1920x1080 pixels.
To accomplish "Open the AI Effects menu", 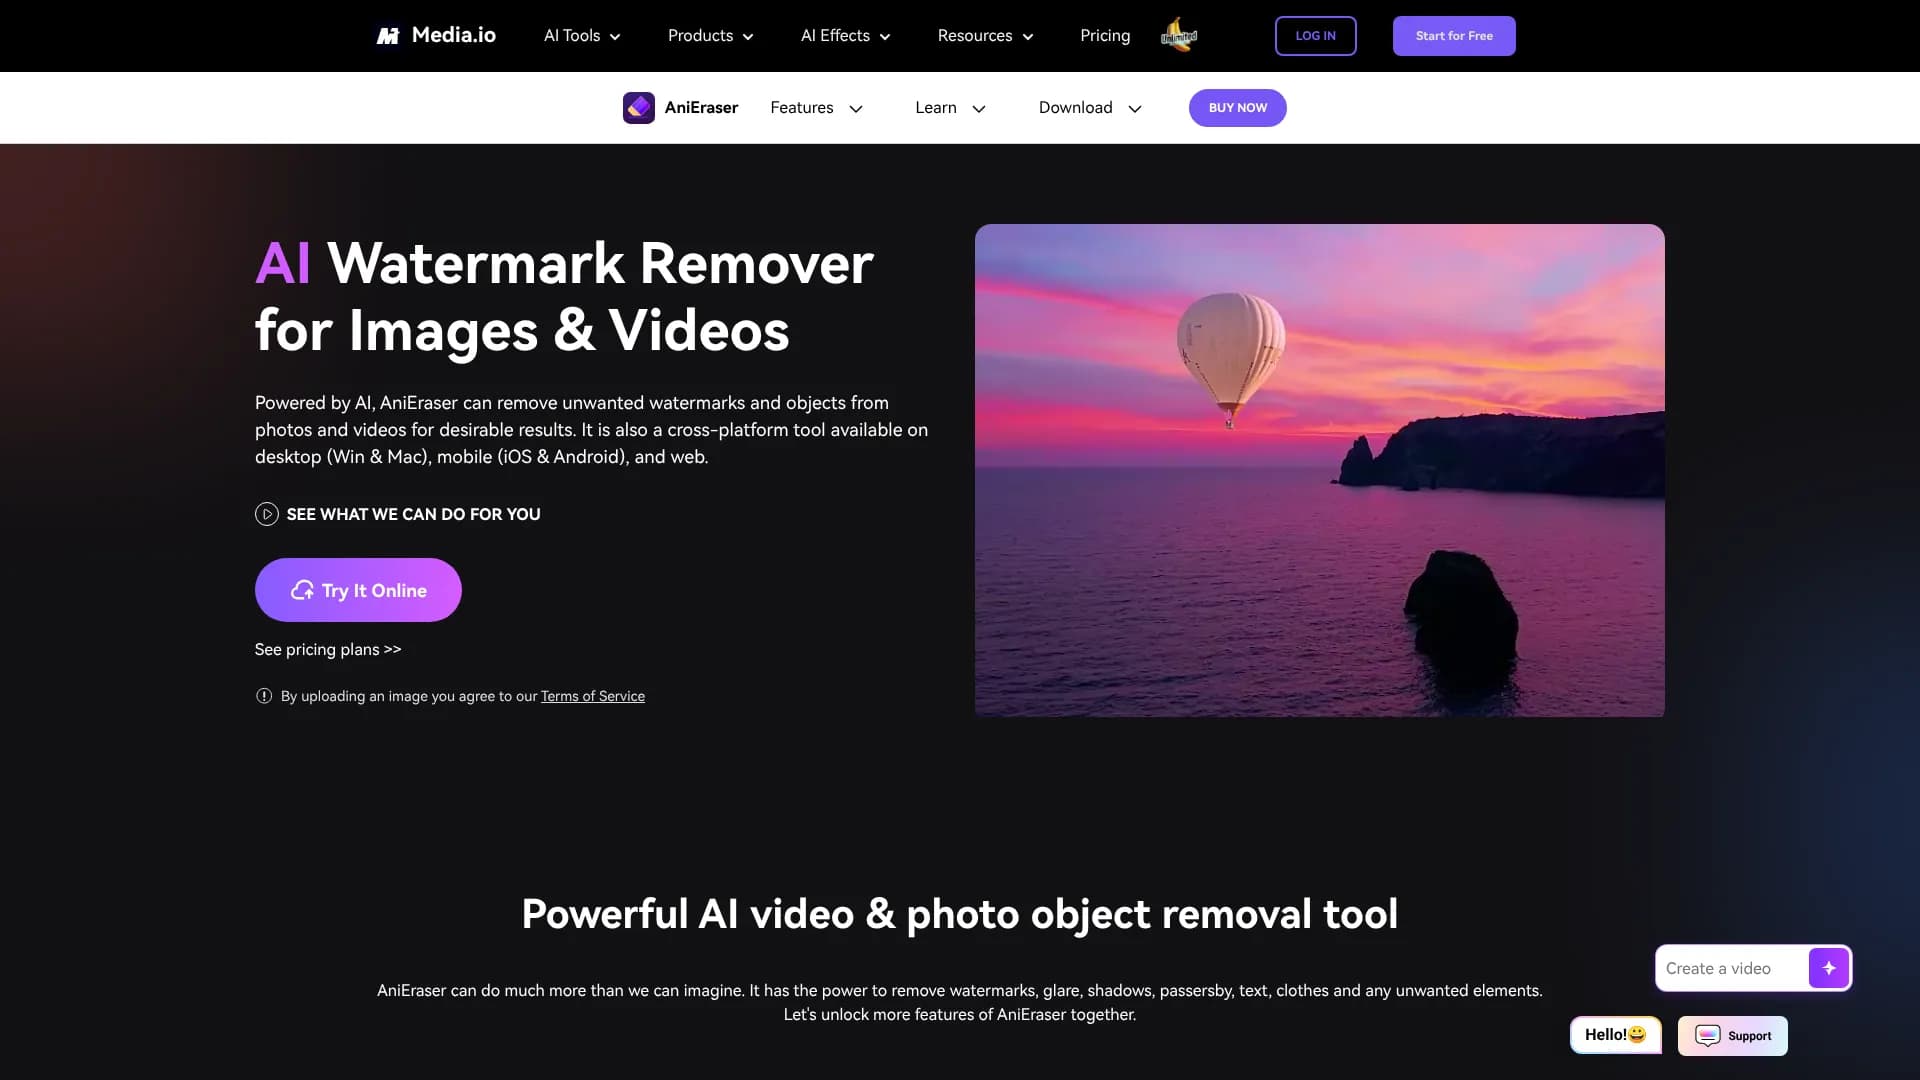I will [844, 35].
